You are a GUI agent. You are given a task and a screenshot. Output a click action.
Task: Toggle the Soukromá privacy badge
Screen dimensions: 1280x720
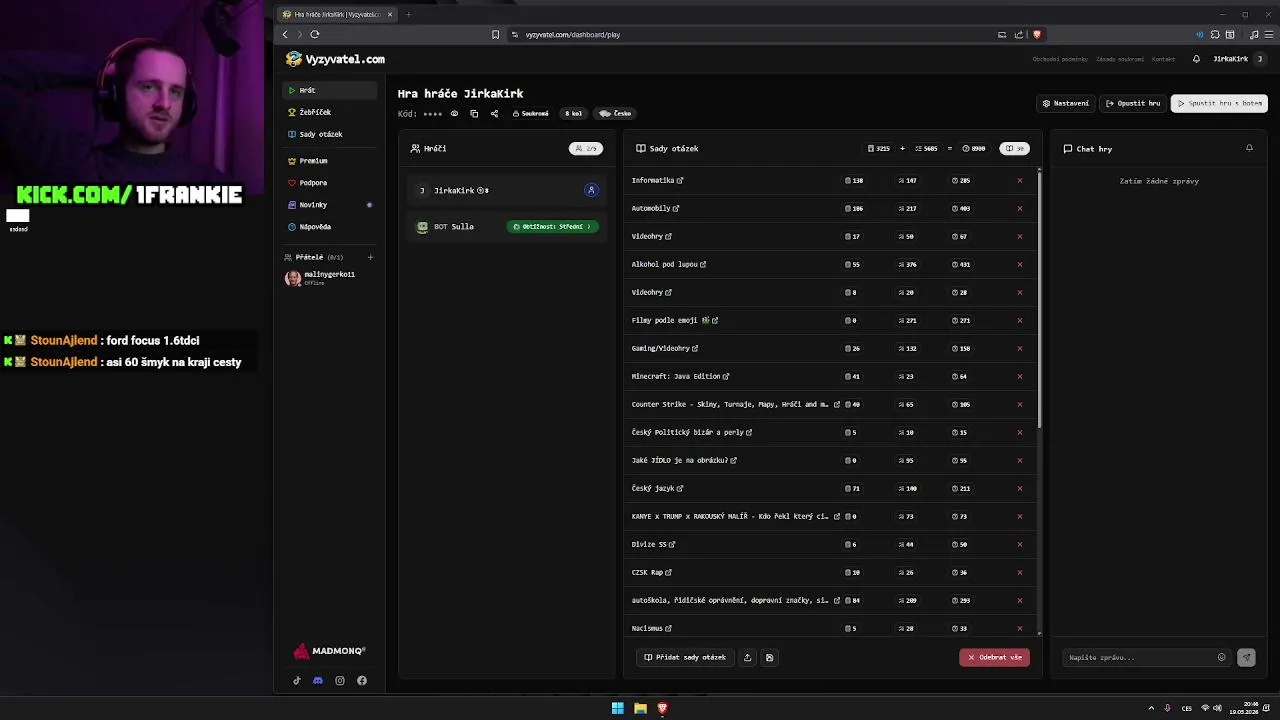(531, 114)
